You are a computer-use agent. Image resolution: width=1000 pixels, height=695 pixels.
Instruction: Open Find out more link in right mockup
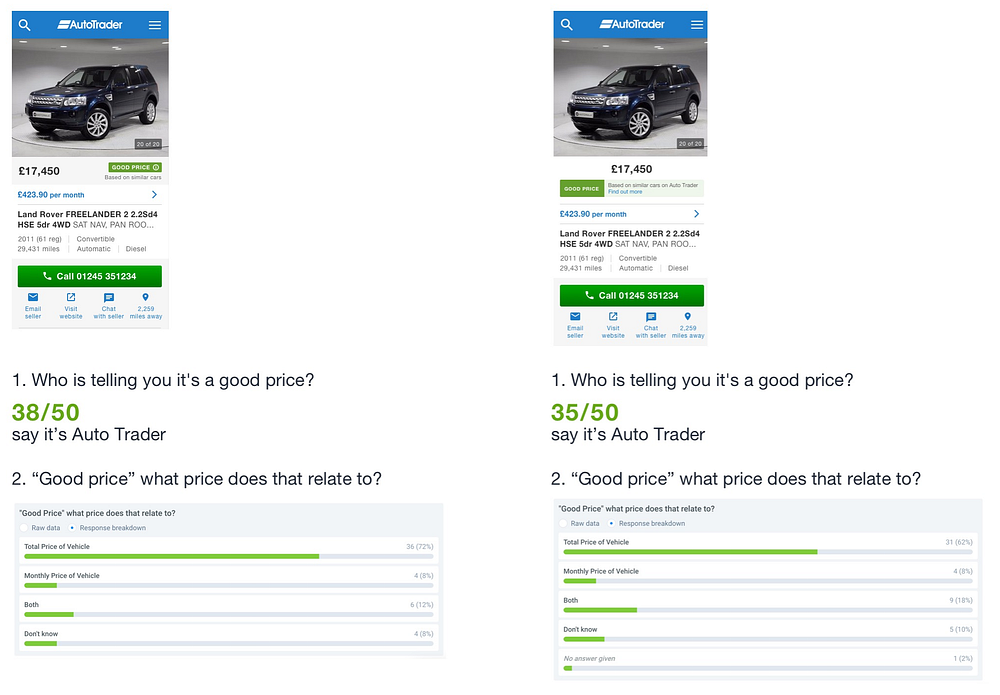point(625,192)
